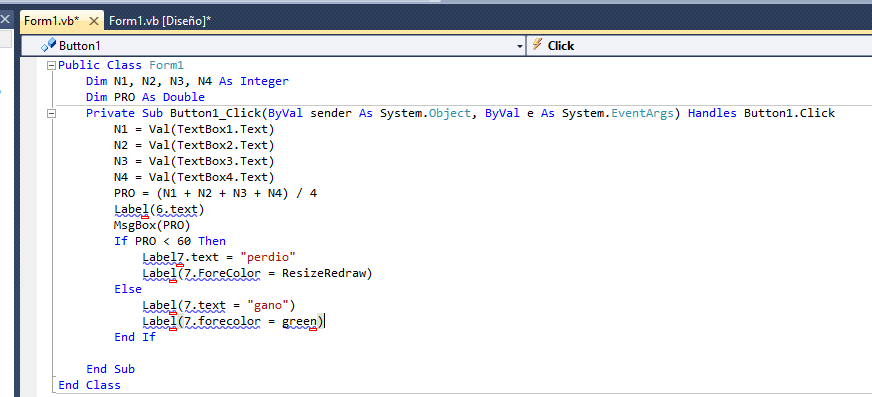This screenshot has width=872, height=397.
Task: Select the Form1.vb* code tab
Action: click(52, 21)
